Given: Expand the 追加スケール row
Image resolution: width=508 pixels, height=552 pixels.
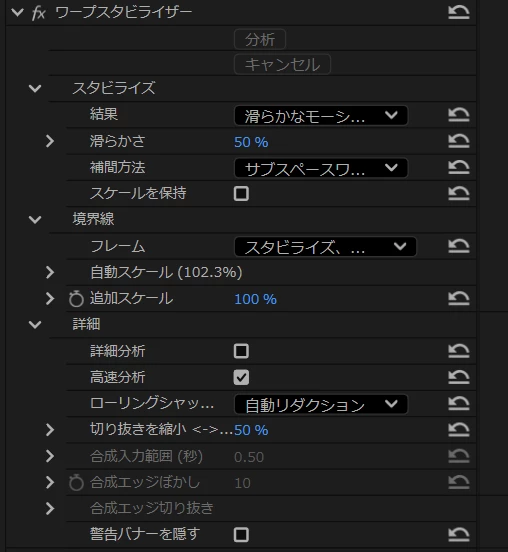Looking at the screenshot, I should 50,299.
